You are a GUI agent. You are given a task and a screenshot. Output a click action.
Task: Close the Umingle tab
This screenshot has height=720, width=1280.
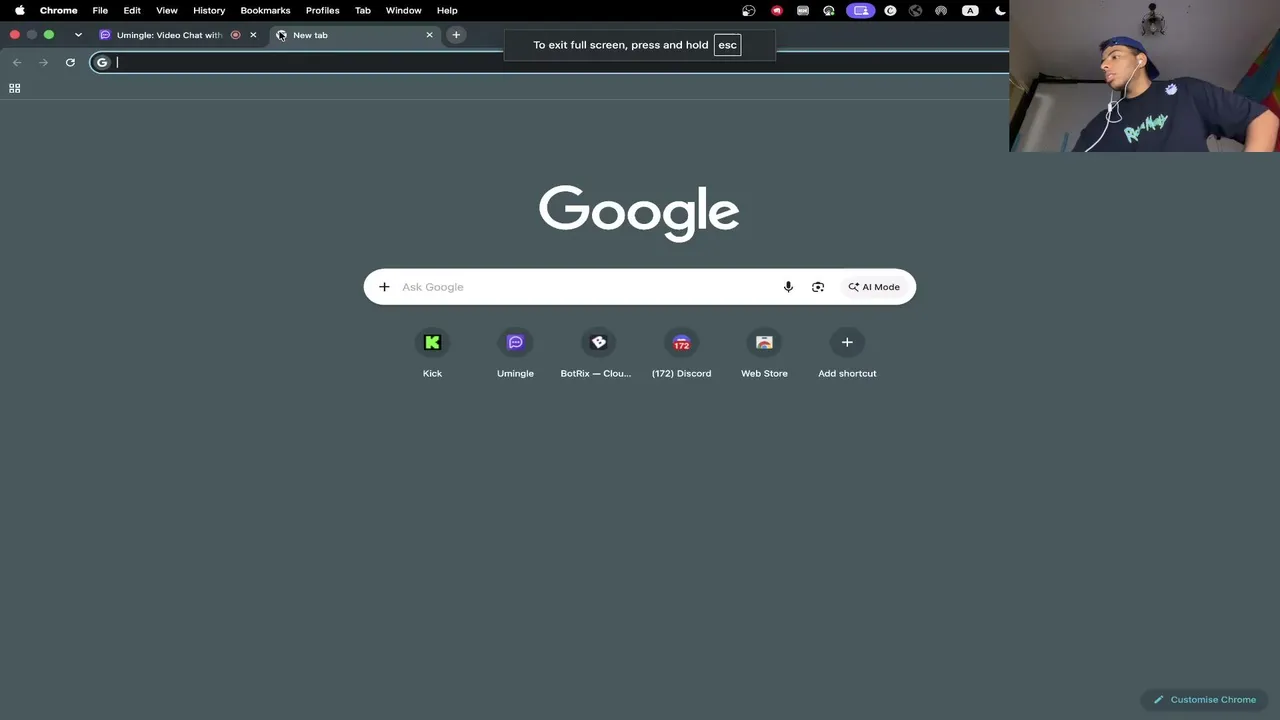tap(253, 35)
